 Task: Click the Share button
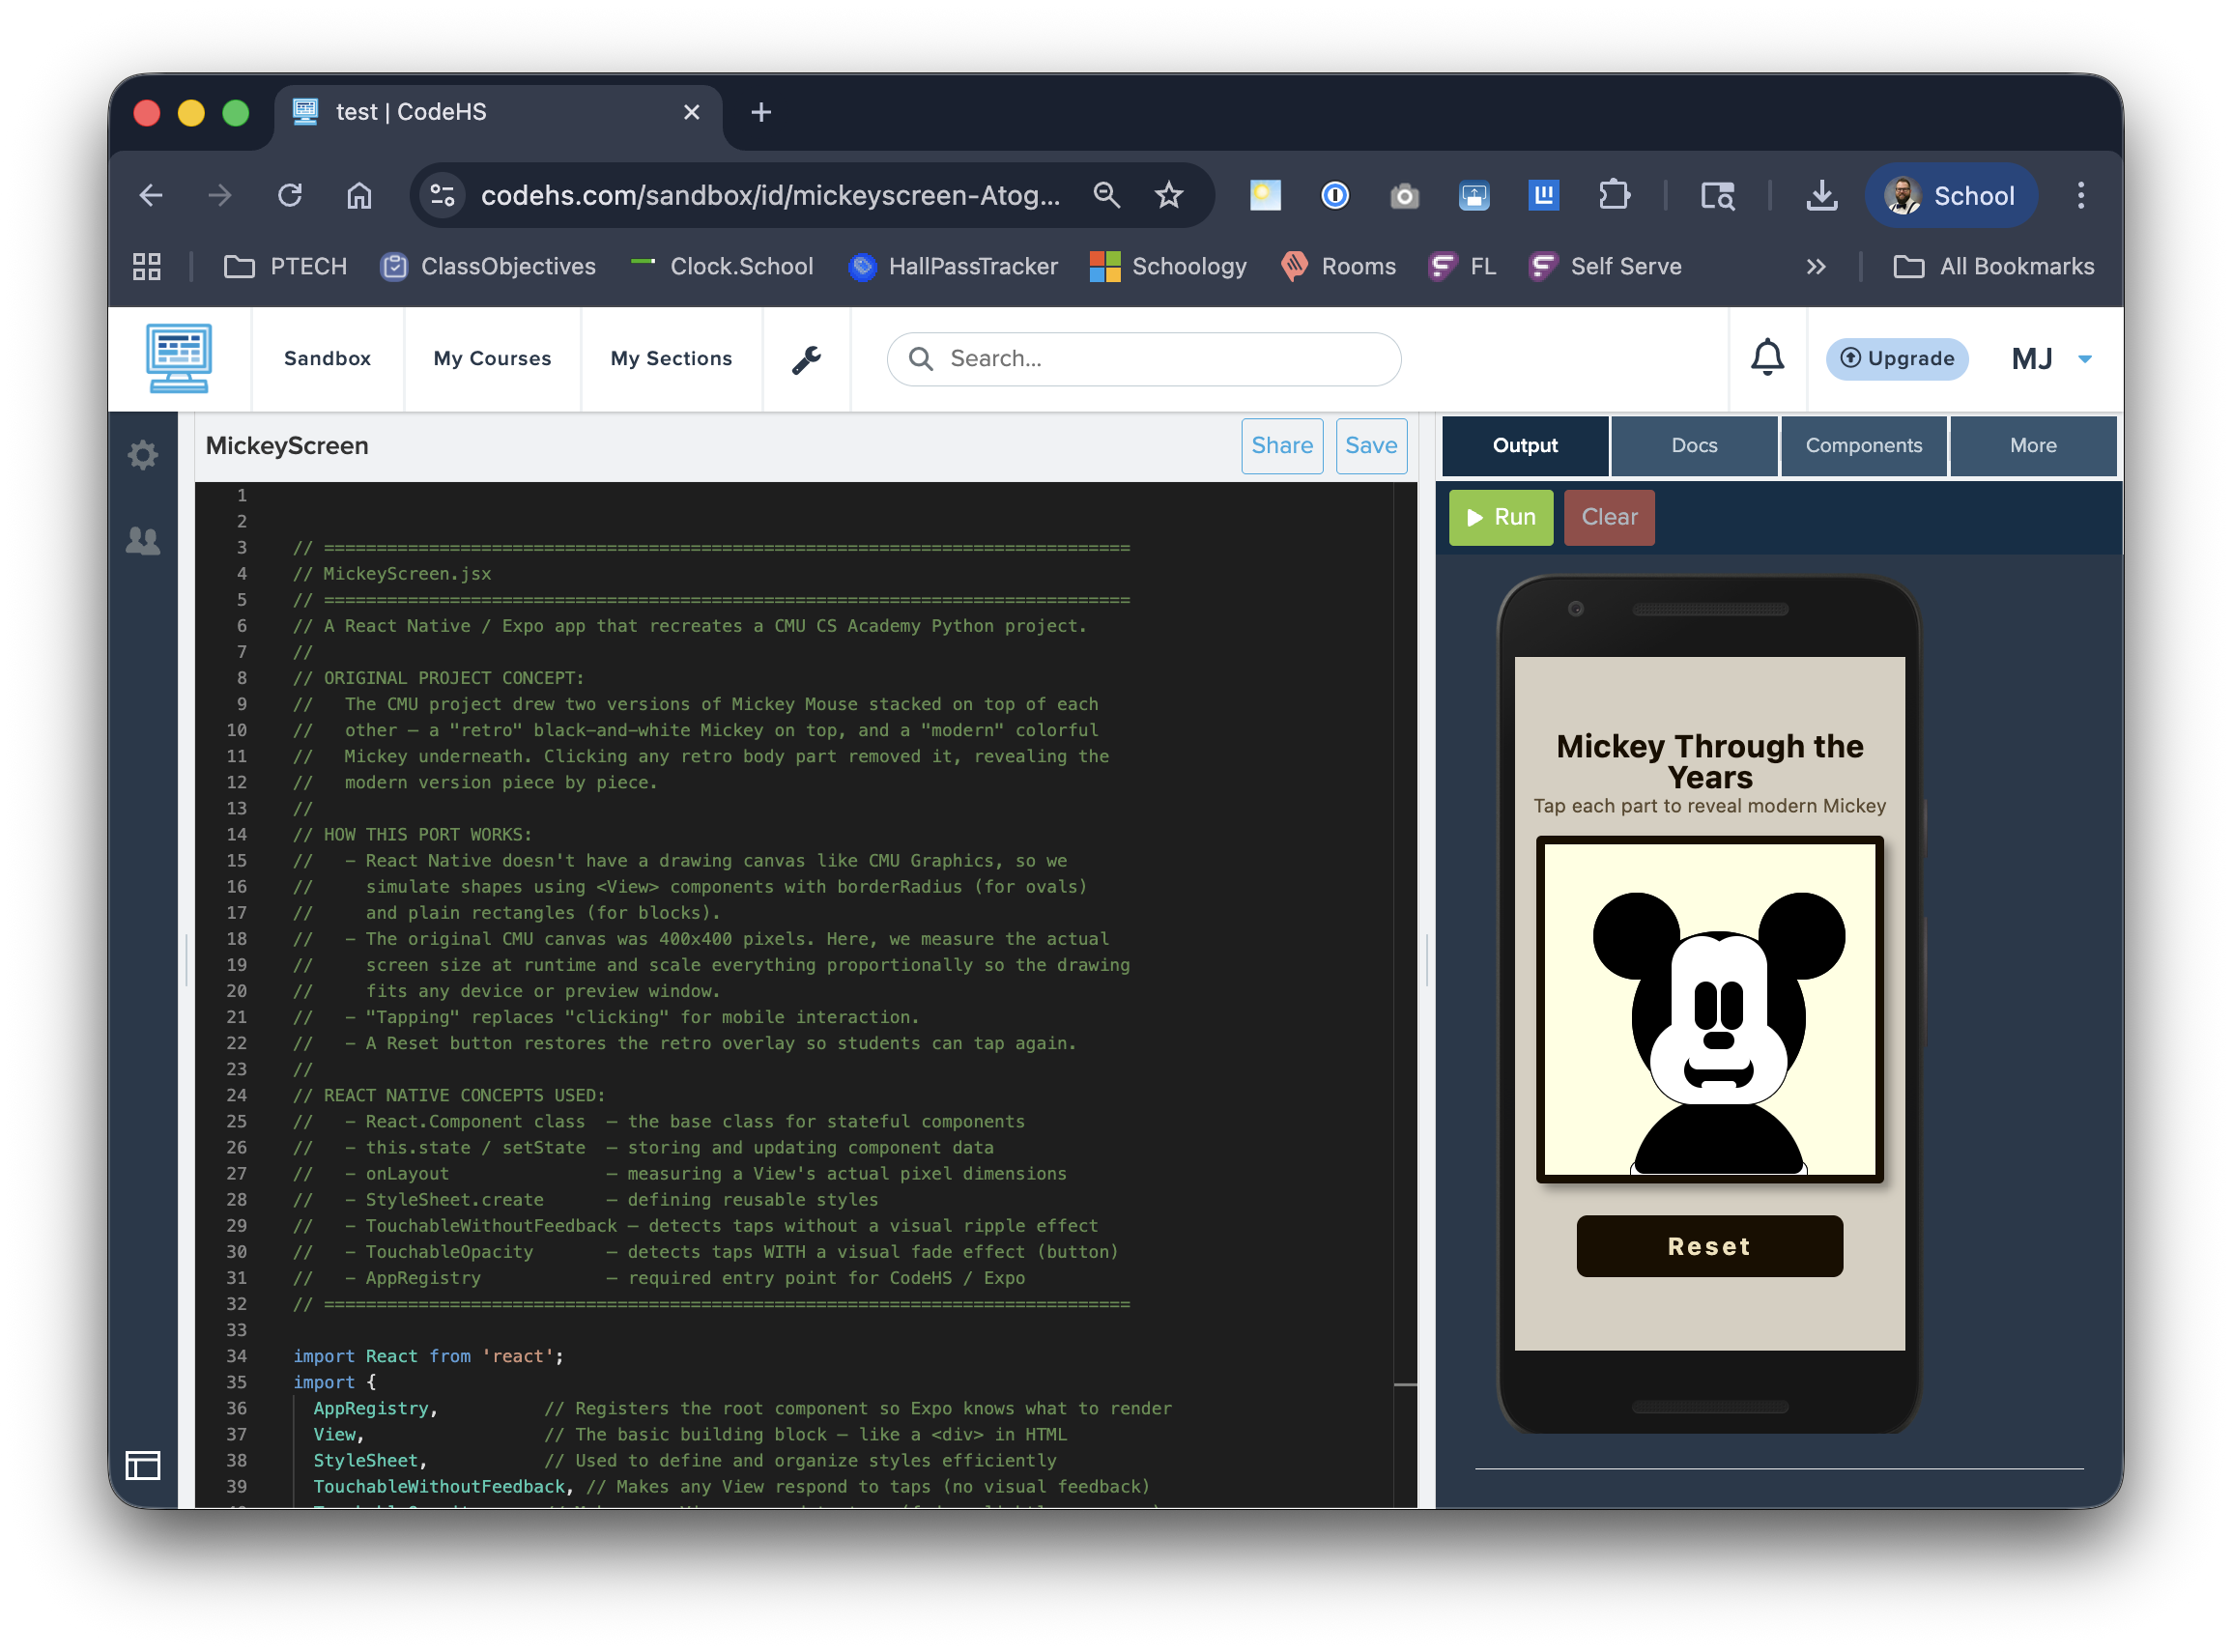pyautogui.click(x=1282, y=445)
